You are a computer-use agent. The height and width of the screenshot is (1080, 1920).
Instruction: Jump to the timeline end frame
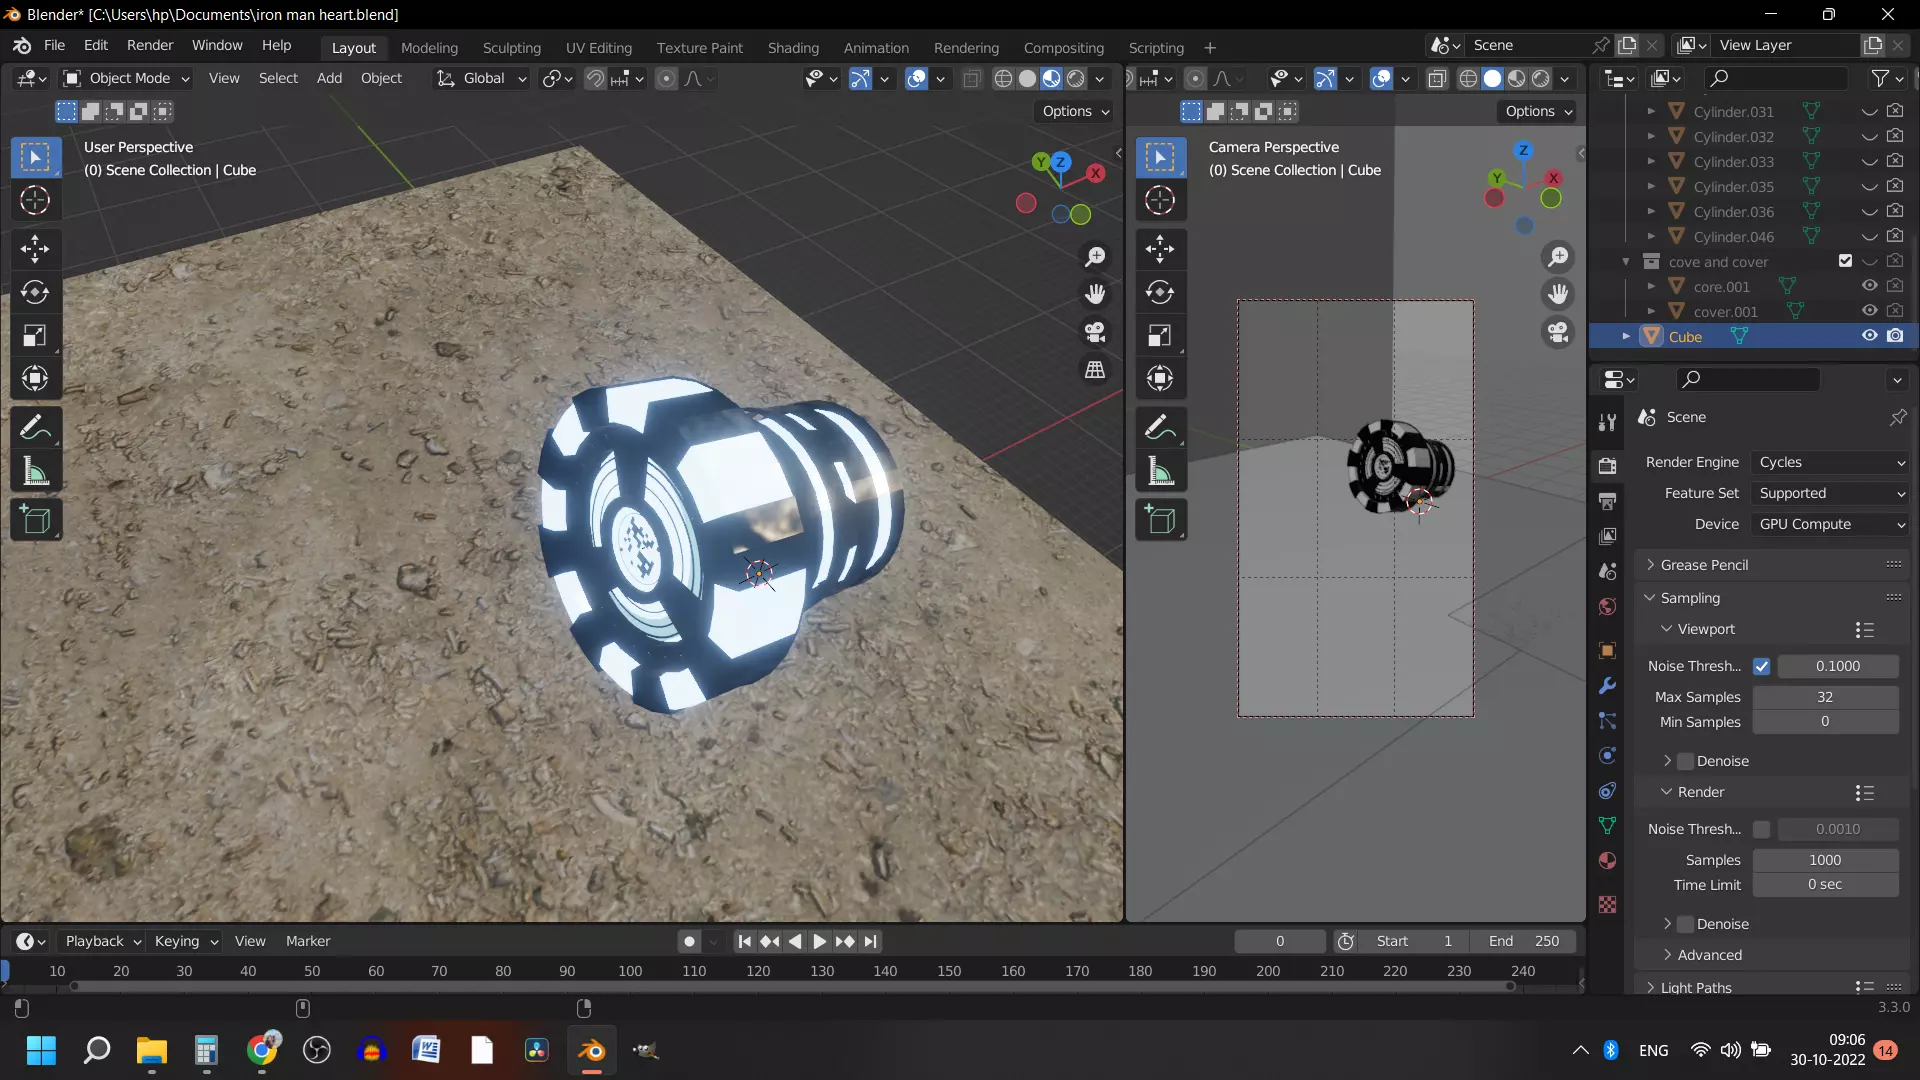pyautogui.click(x=871, y=941)
